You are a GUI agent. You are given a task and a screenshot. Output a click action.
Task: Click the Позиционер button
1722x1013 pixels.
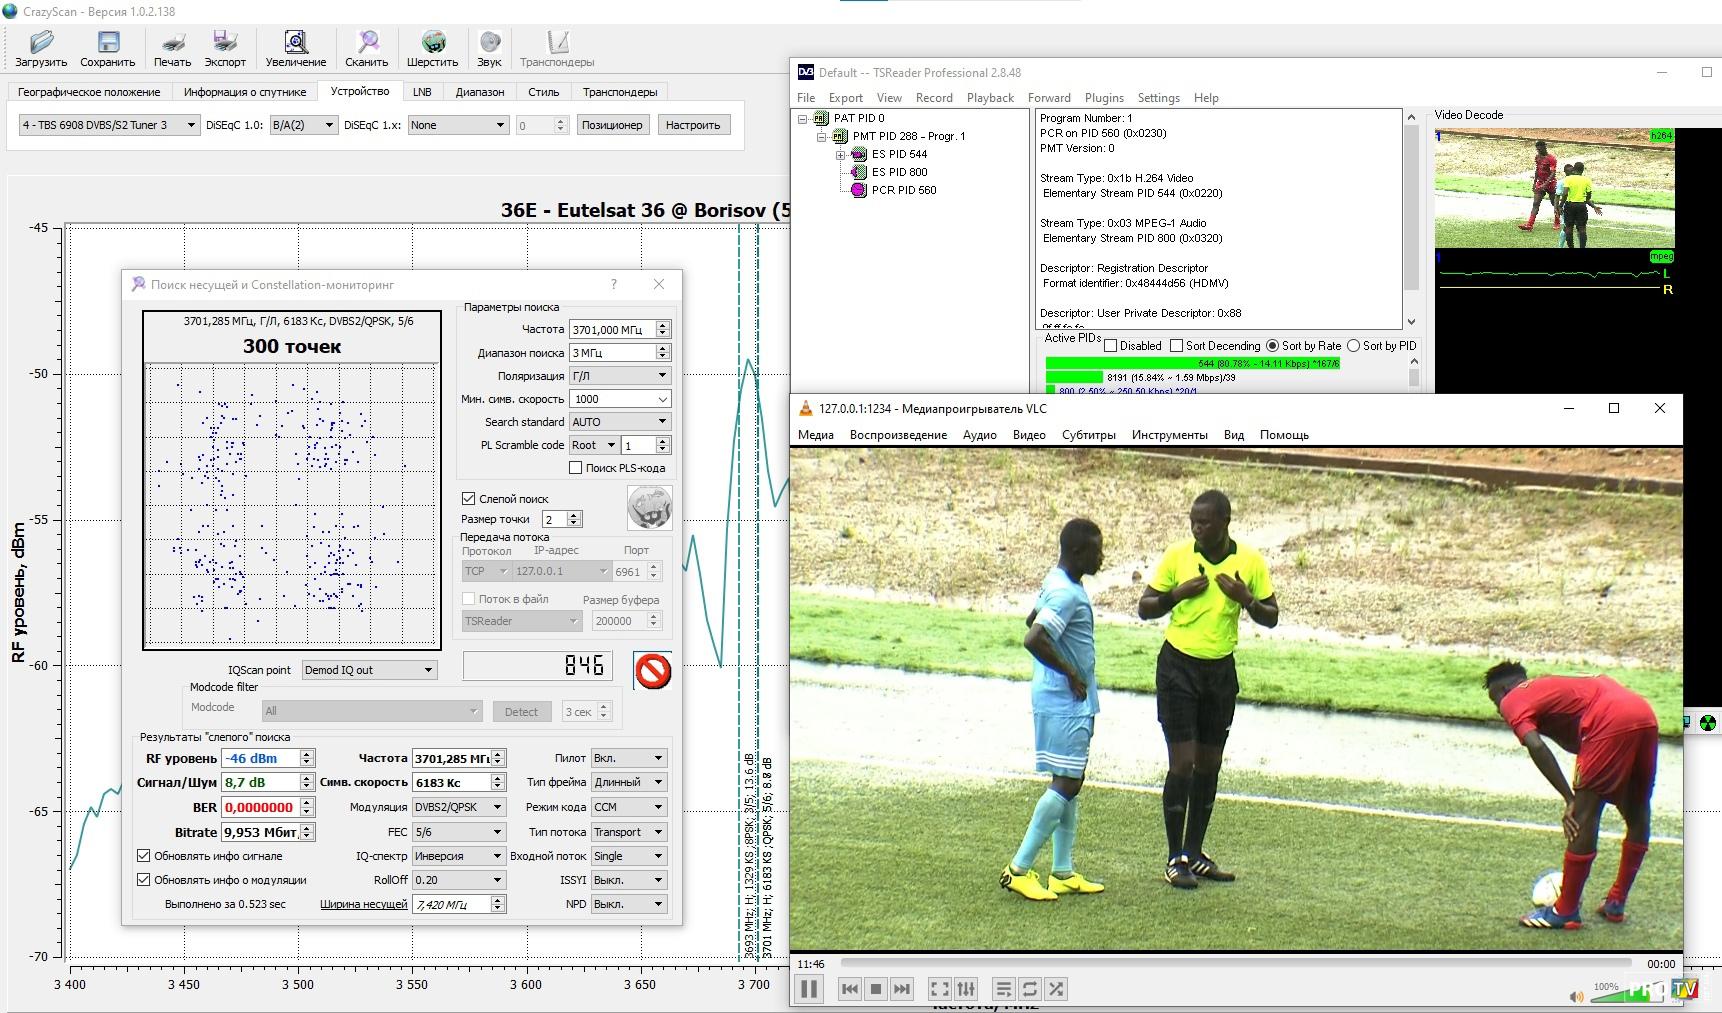pos(612,125)
